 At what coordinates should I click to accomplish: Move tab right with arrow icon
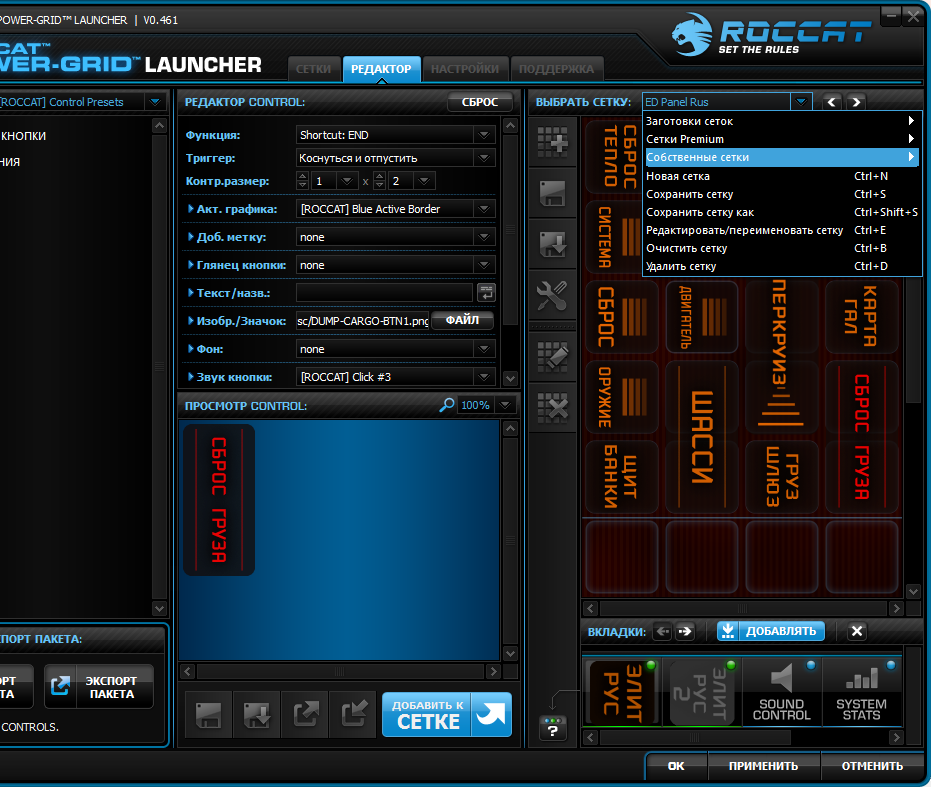click(685, 631)
